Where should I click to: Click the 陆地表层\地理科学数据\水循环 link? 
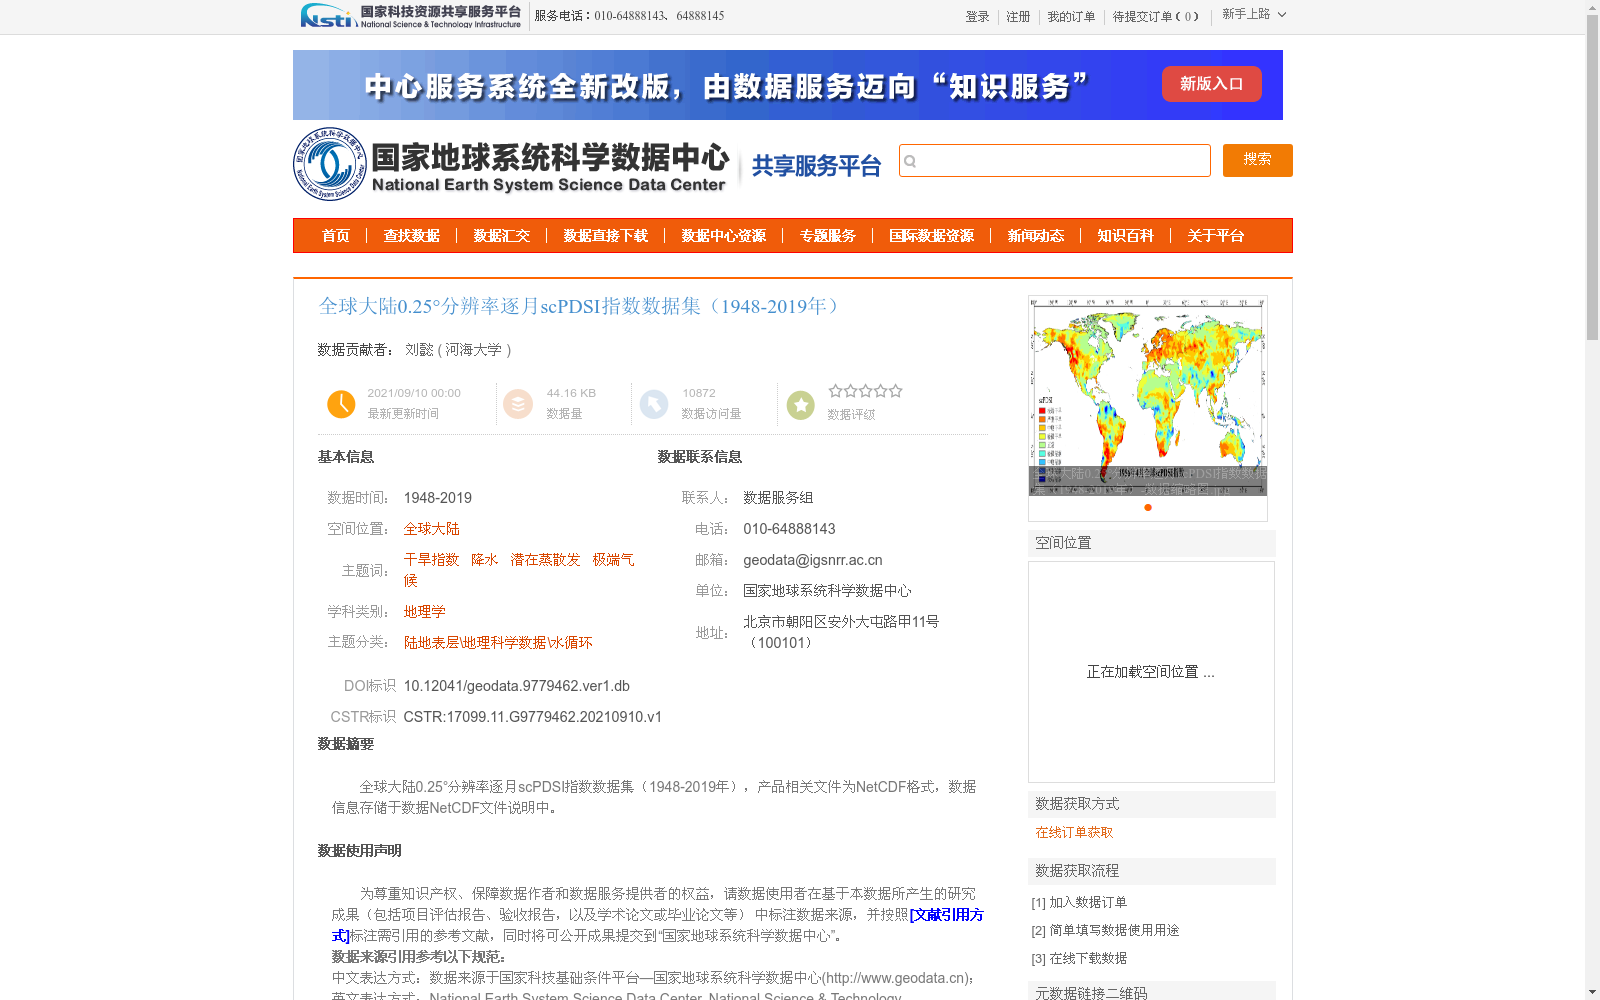(x=498, y=643)
